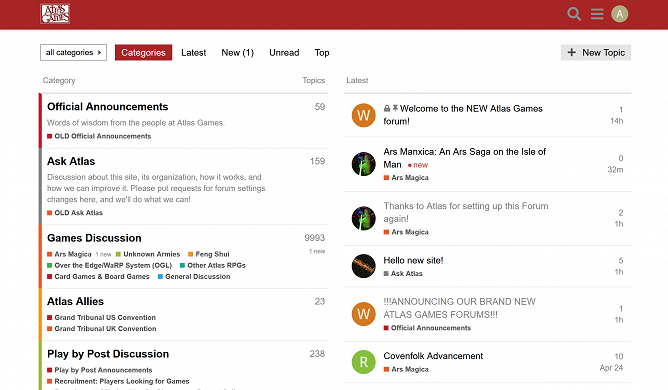Select the Categories tab button

[x=143, y=52]
